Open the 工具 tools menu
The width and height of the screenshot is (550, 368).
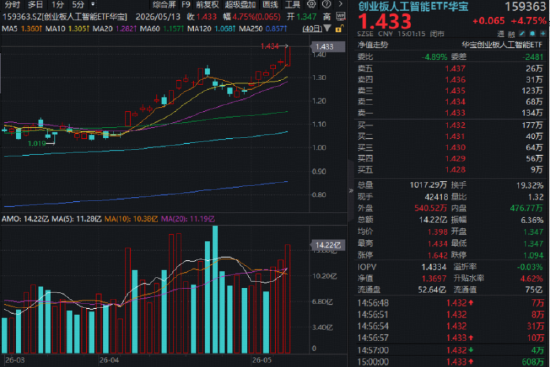(292, 5)
